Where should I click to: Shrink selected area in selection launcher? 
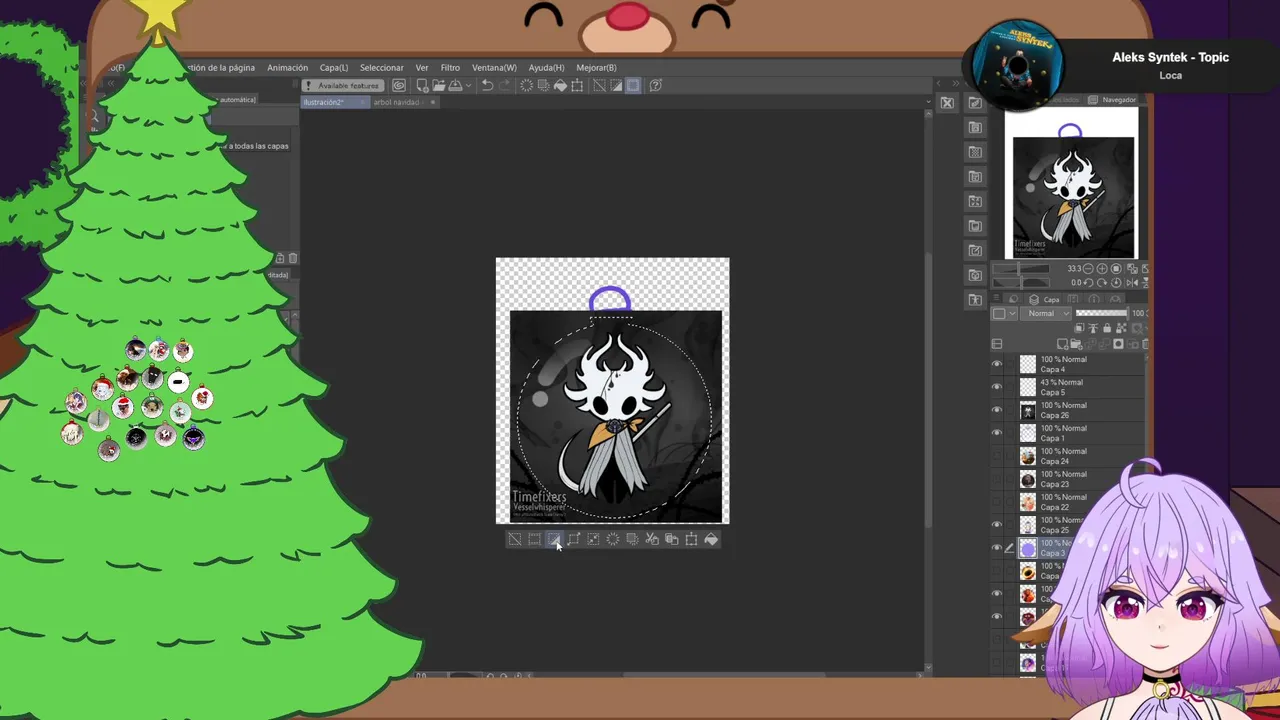[593, 539]
